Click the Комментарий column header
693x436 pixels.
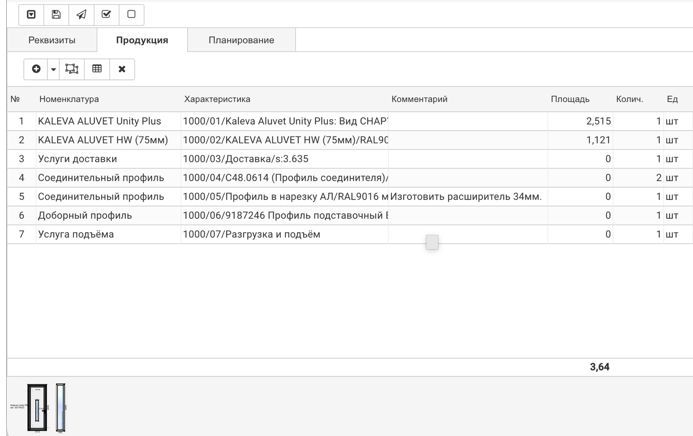pyautogui.click(x=419, y=99)
